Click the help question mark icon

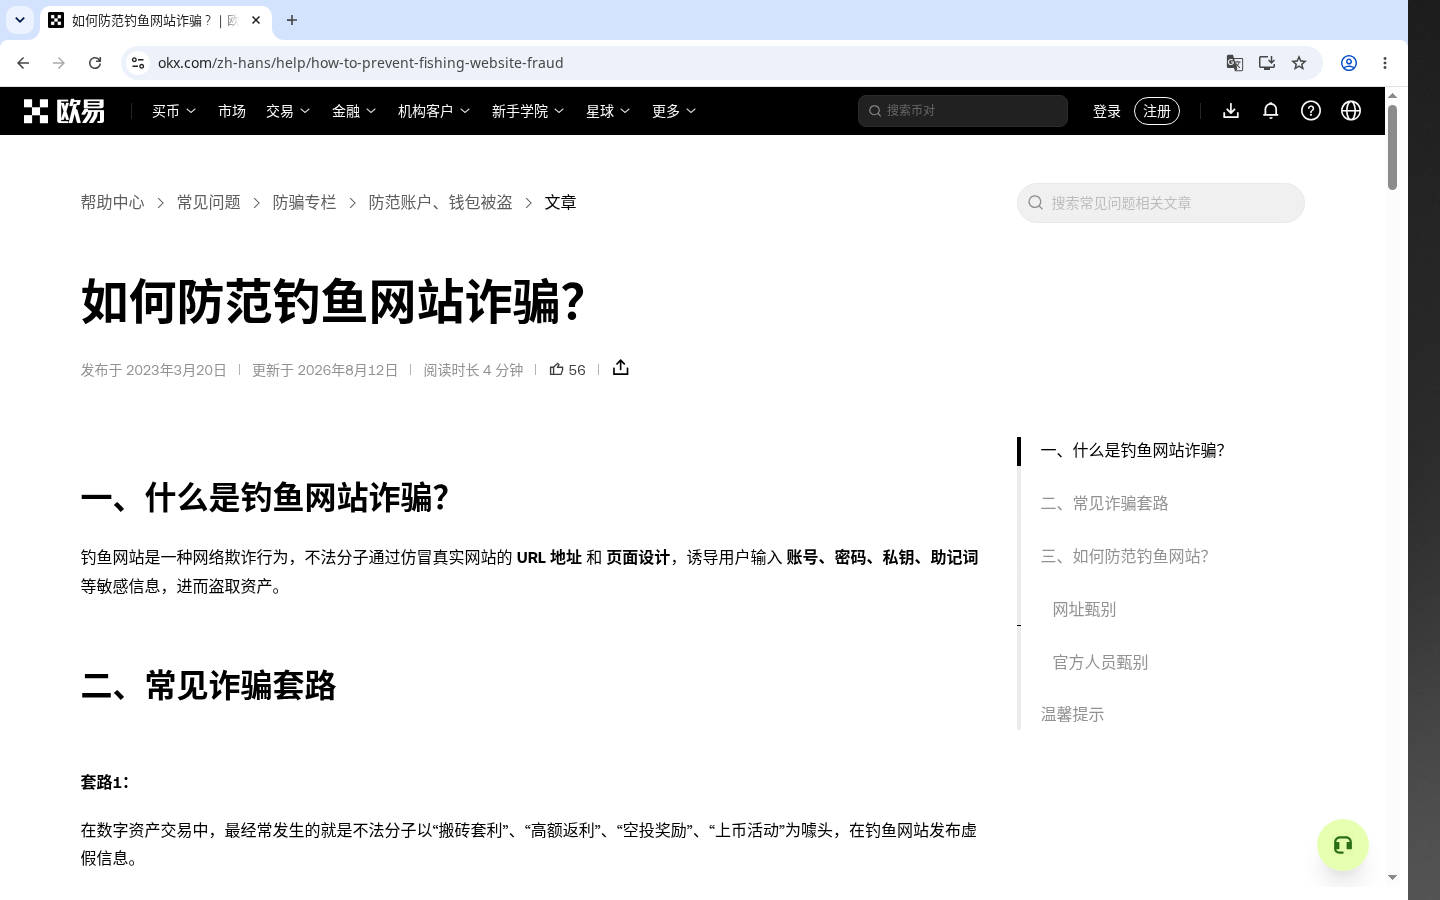[x=1311, y=111]
